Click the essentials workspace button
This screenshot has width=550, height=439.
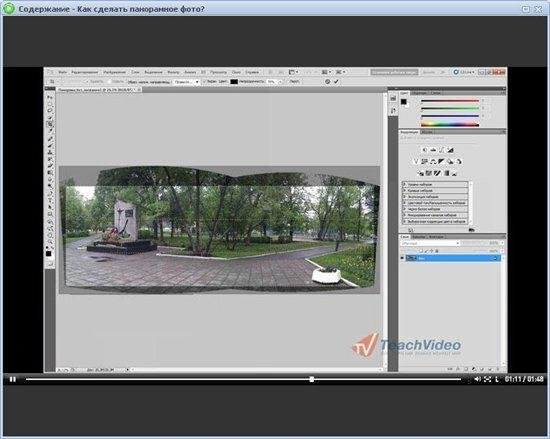click(394, 72)
